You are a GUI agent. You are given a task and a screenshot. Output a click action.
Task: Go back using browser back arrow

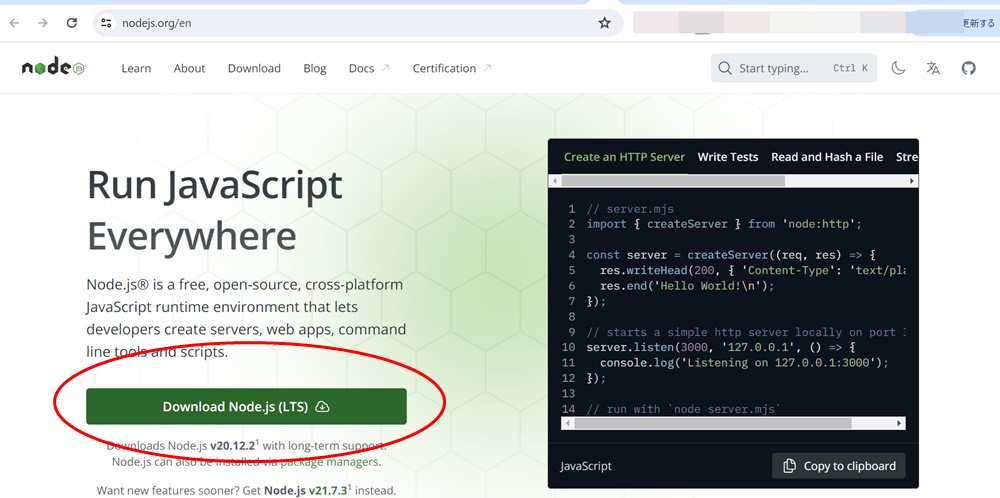point(14,23)
